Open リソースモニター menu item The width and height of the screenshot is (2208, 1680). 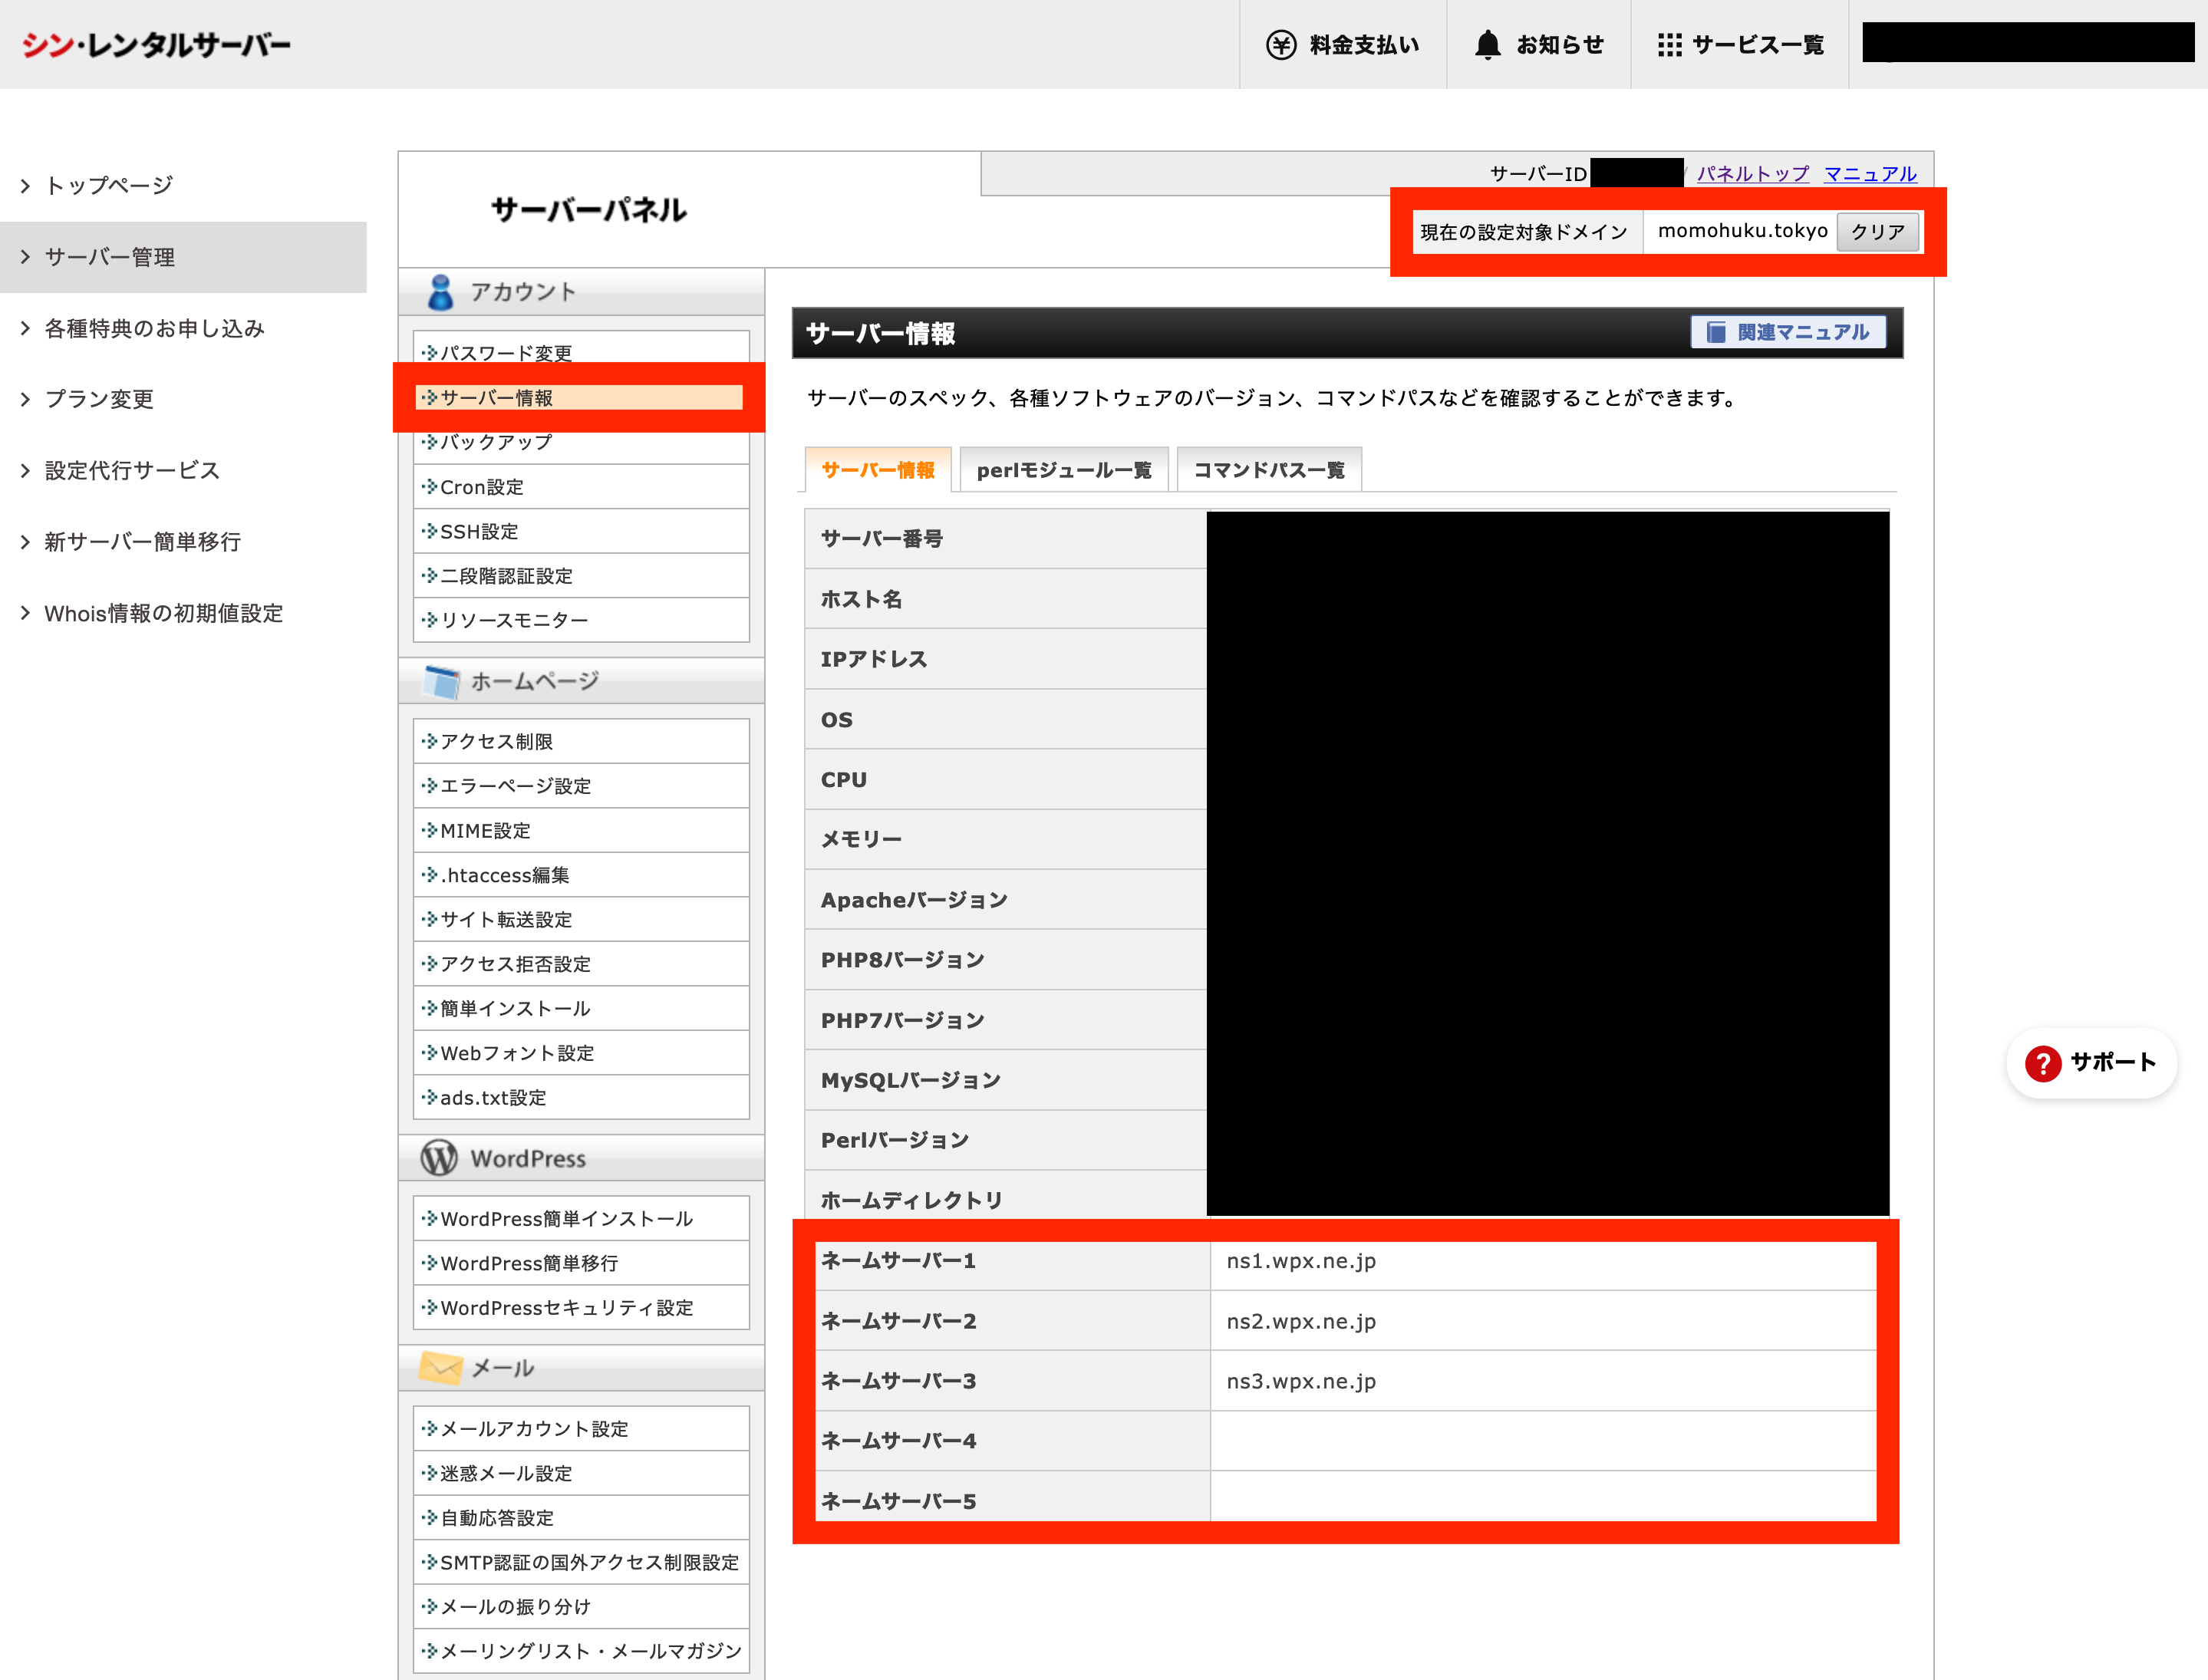click(581, 620)
